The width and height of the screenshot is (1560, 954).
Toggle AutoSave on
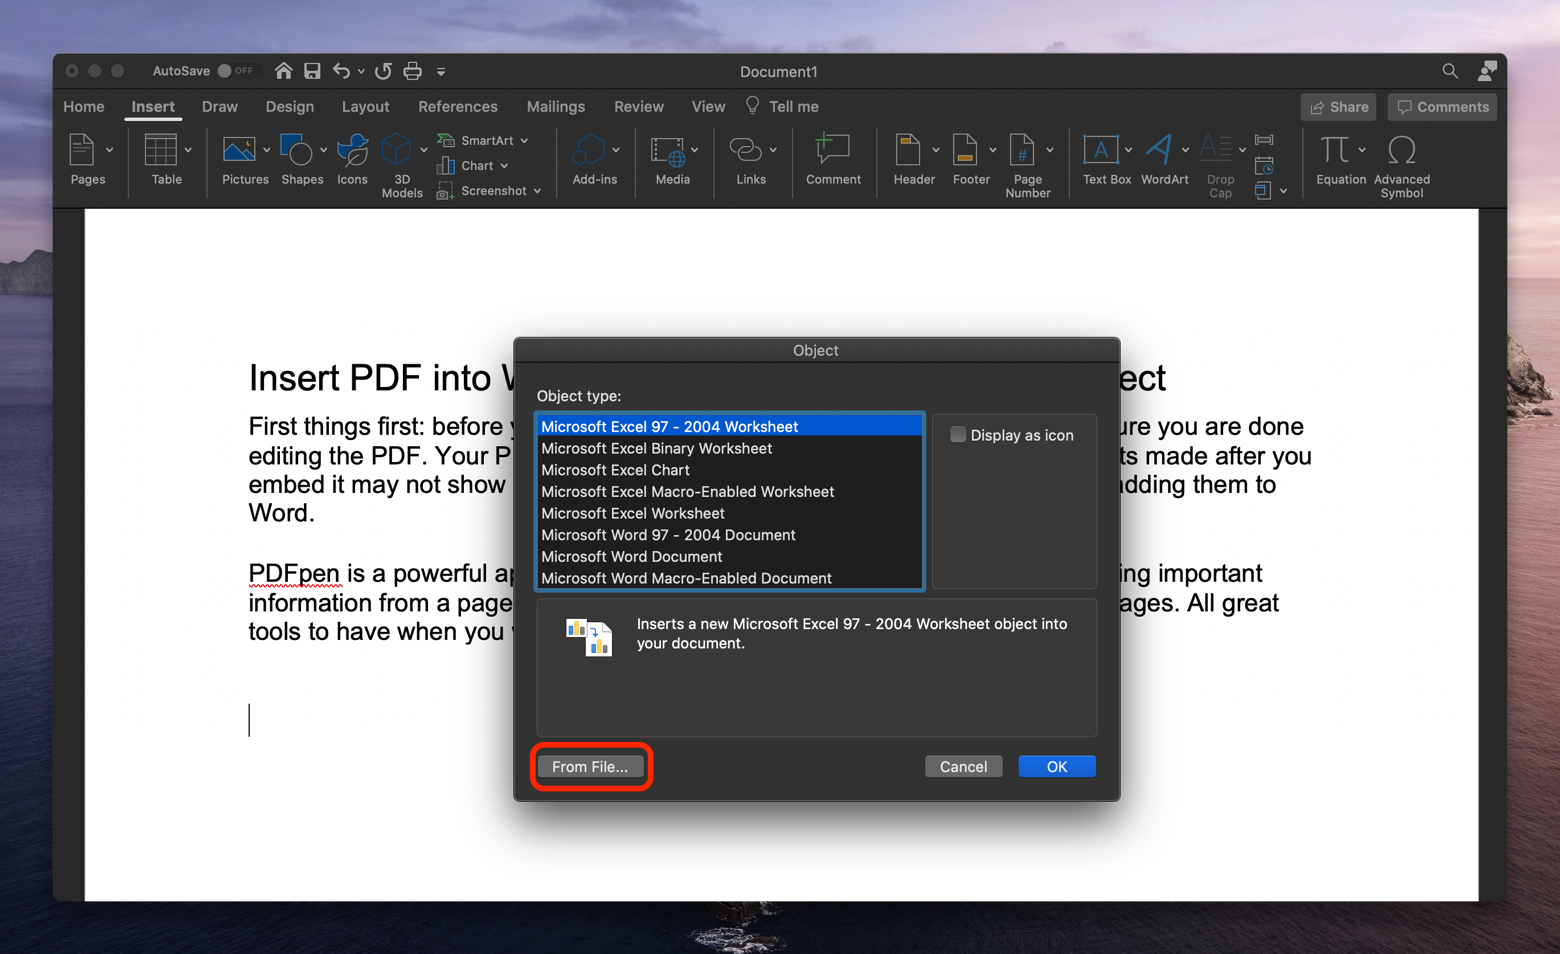click(238, 70)
